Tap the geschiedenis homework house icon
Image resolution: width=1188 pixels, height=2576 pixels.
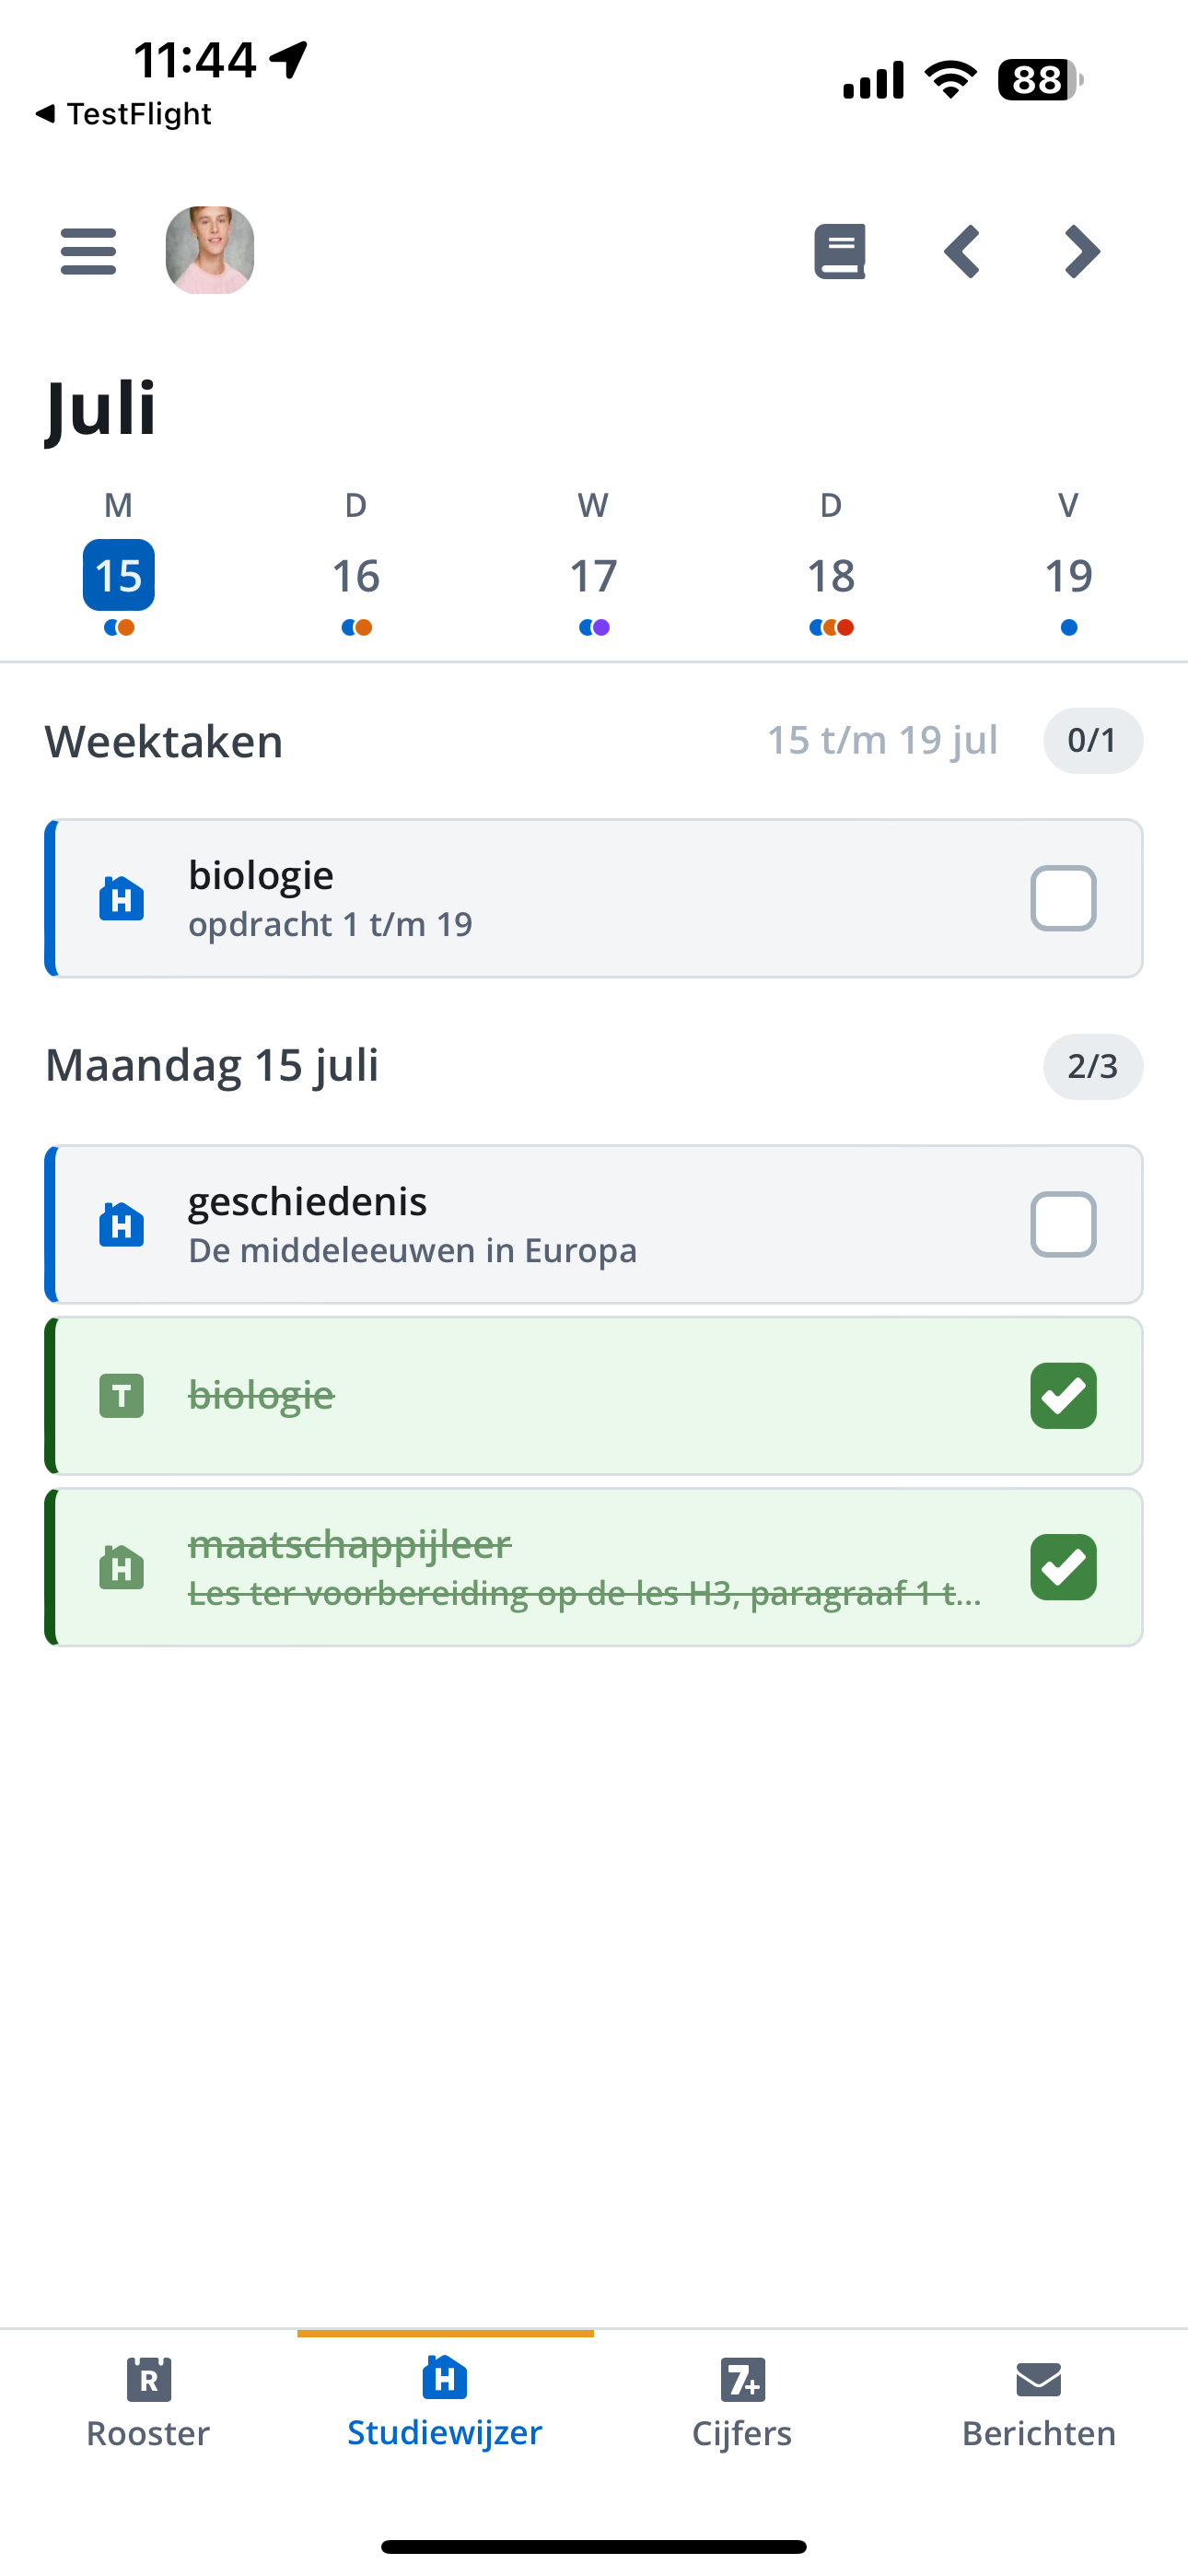121,1224
